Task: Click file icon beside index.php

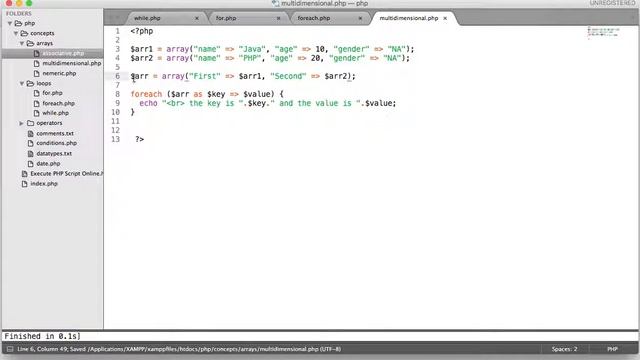Action: 24,184
